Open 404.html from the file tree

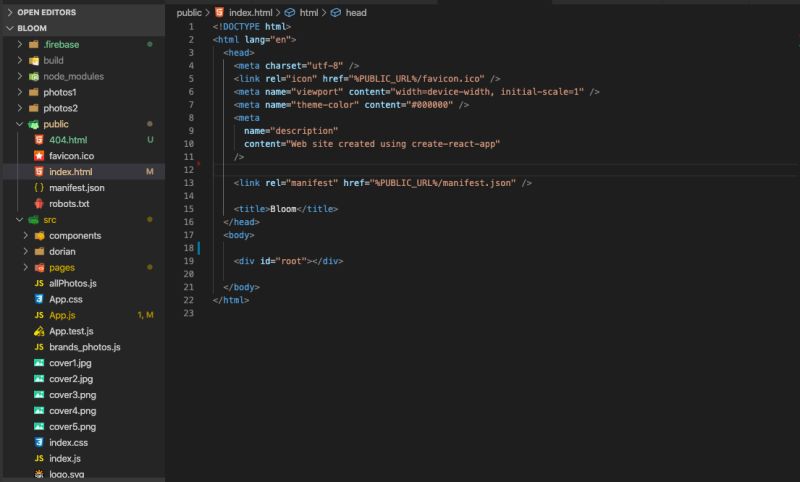68,140
